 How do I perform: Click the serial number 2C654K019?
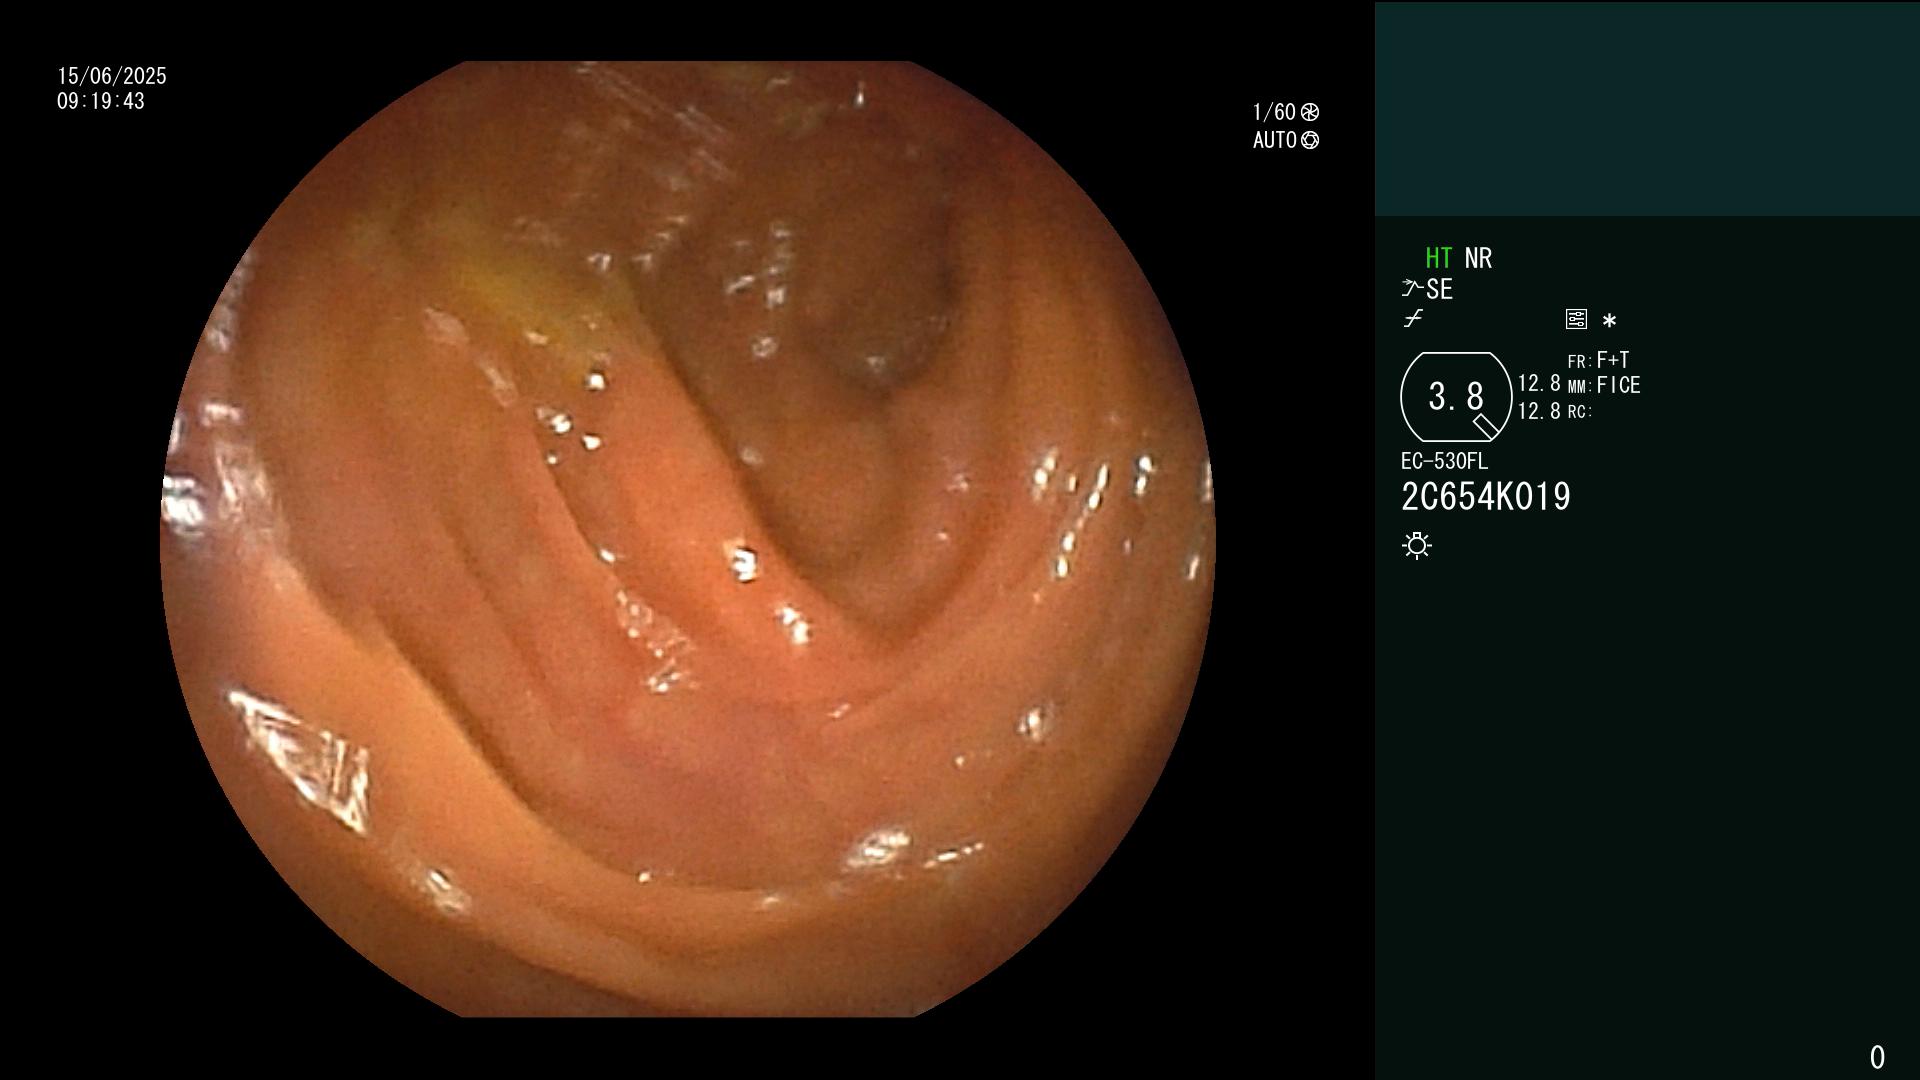coord(1486,497)
